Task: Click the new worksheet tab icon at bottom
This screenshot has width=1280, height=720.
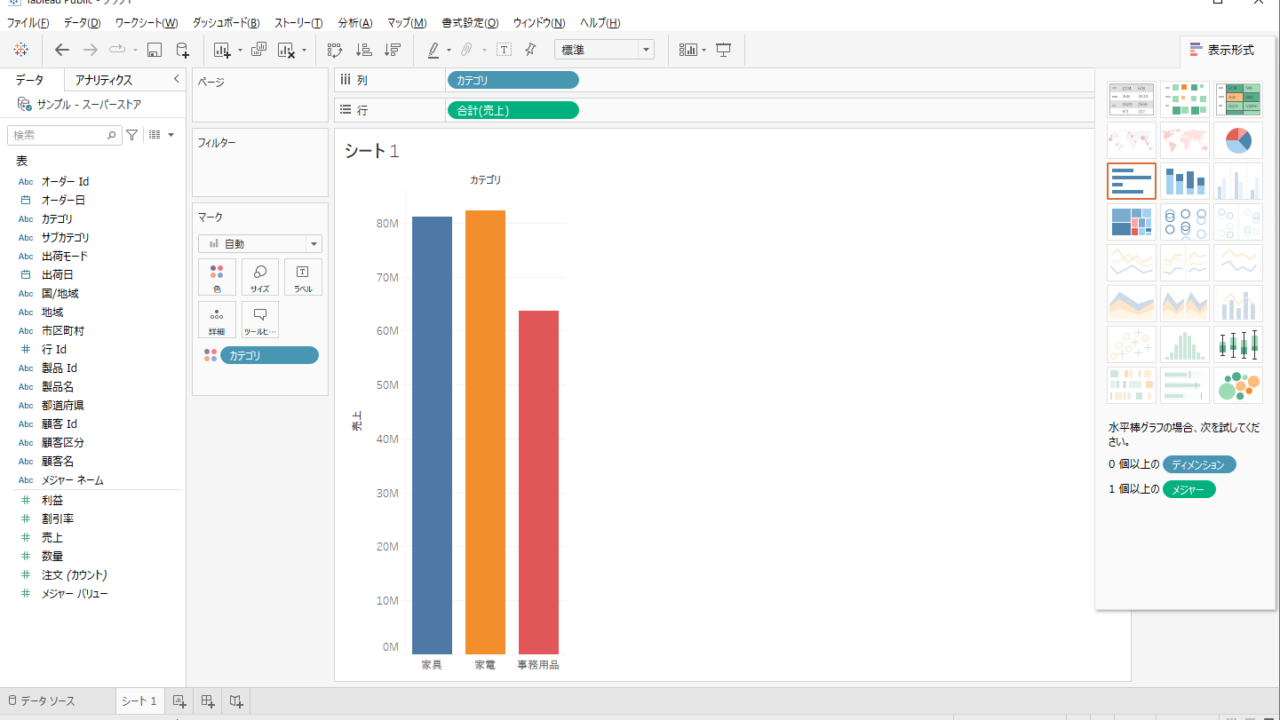Action: [x=179, y=701]
